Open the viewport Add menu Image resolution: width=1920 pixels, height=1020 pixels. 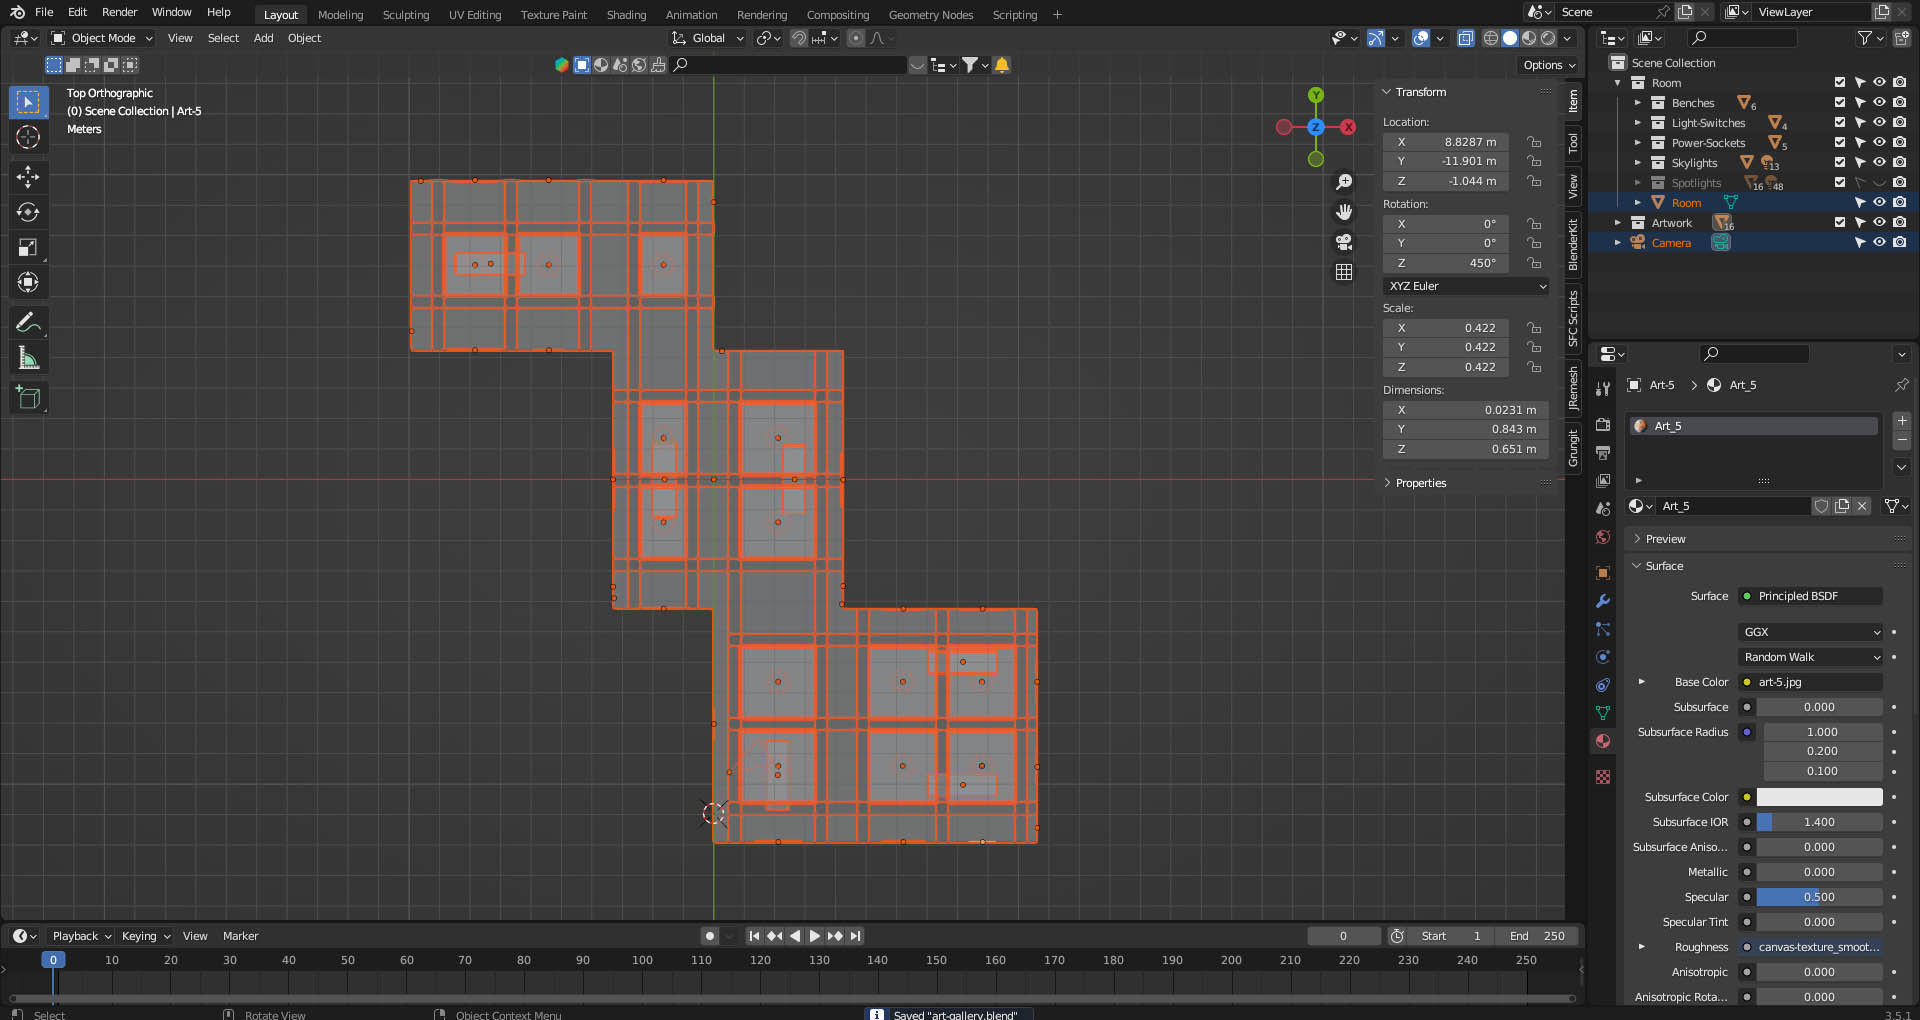[263, 38]
